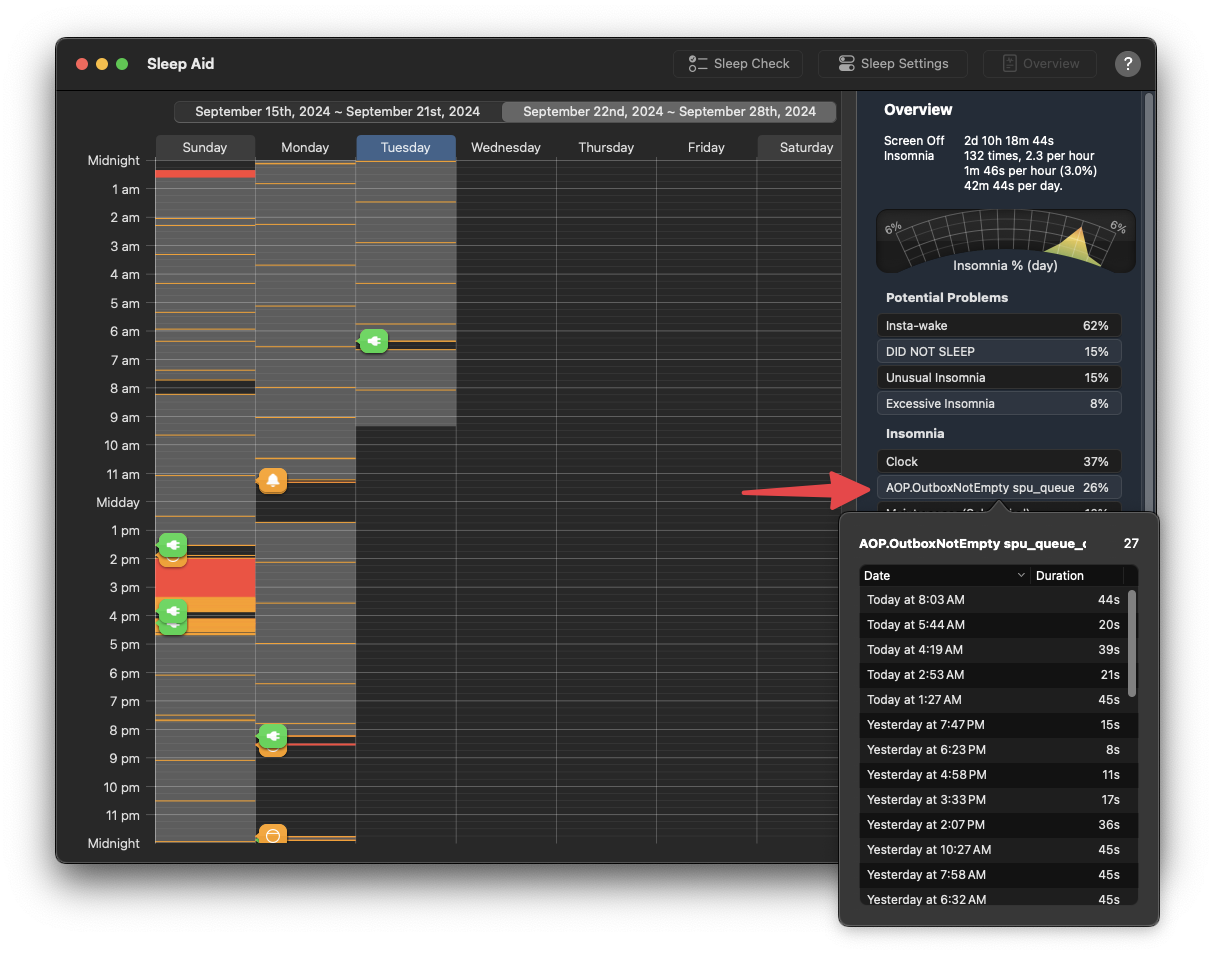The width and height of the screenshot is (1212, 966).
Task: Select the Today at 2:53 AM entry
Action: click(x=992, y=675)
